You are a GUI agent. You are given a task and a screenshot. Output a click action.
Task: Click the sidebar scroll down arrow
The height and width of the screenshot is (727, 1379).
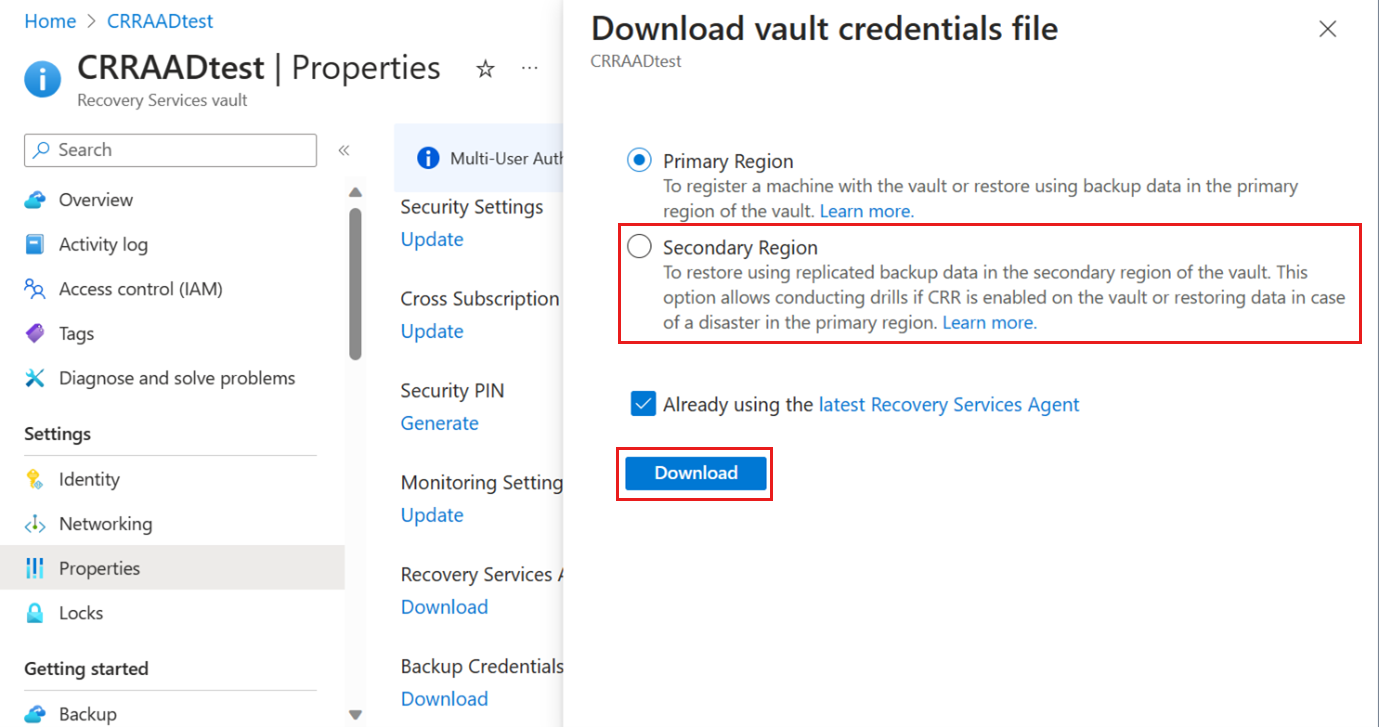point(355,714)
